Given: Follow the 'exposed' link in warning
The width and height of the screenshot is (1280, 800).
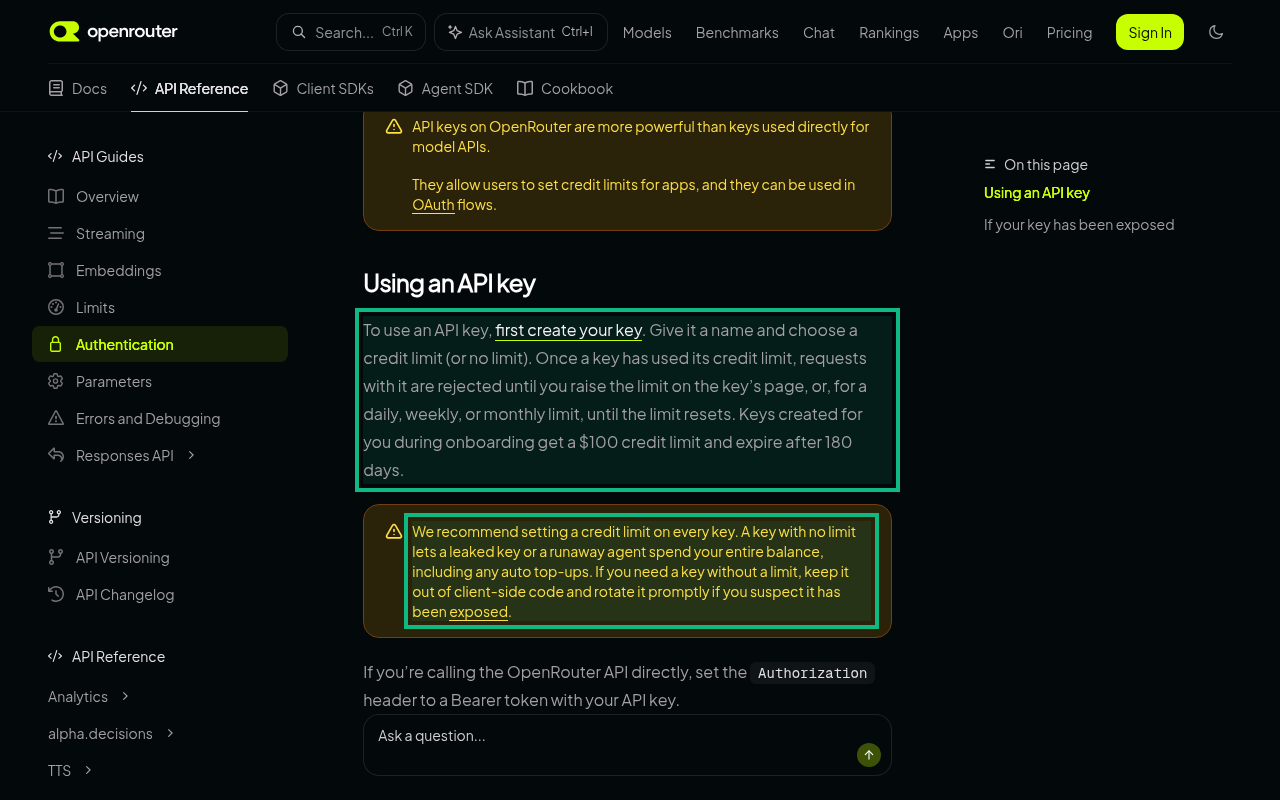Looking at the screenshot, I should pos(479,612).
